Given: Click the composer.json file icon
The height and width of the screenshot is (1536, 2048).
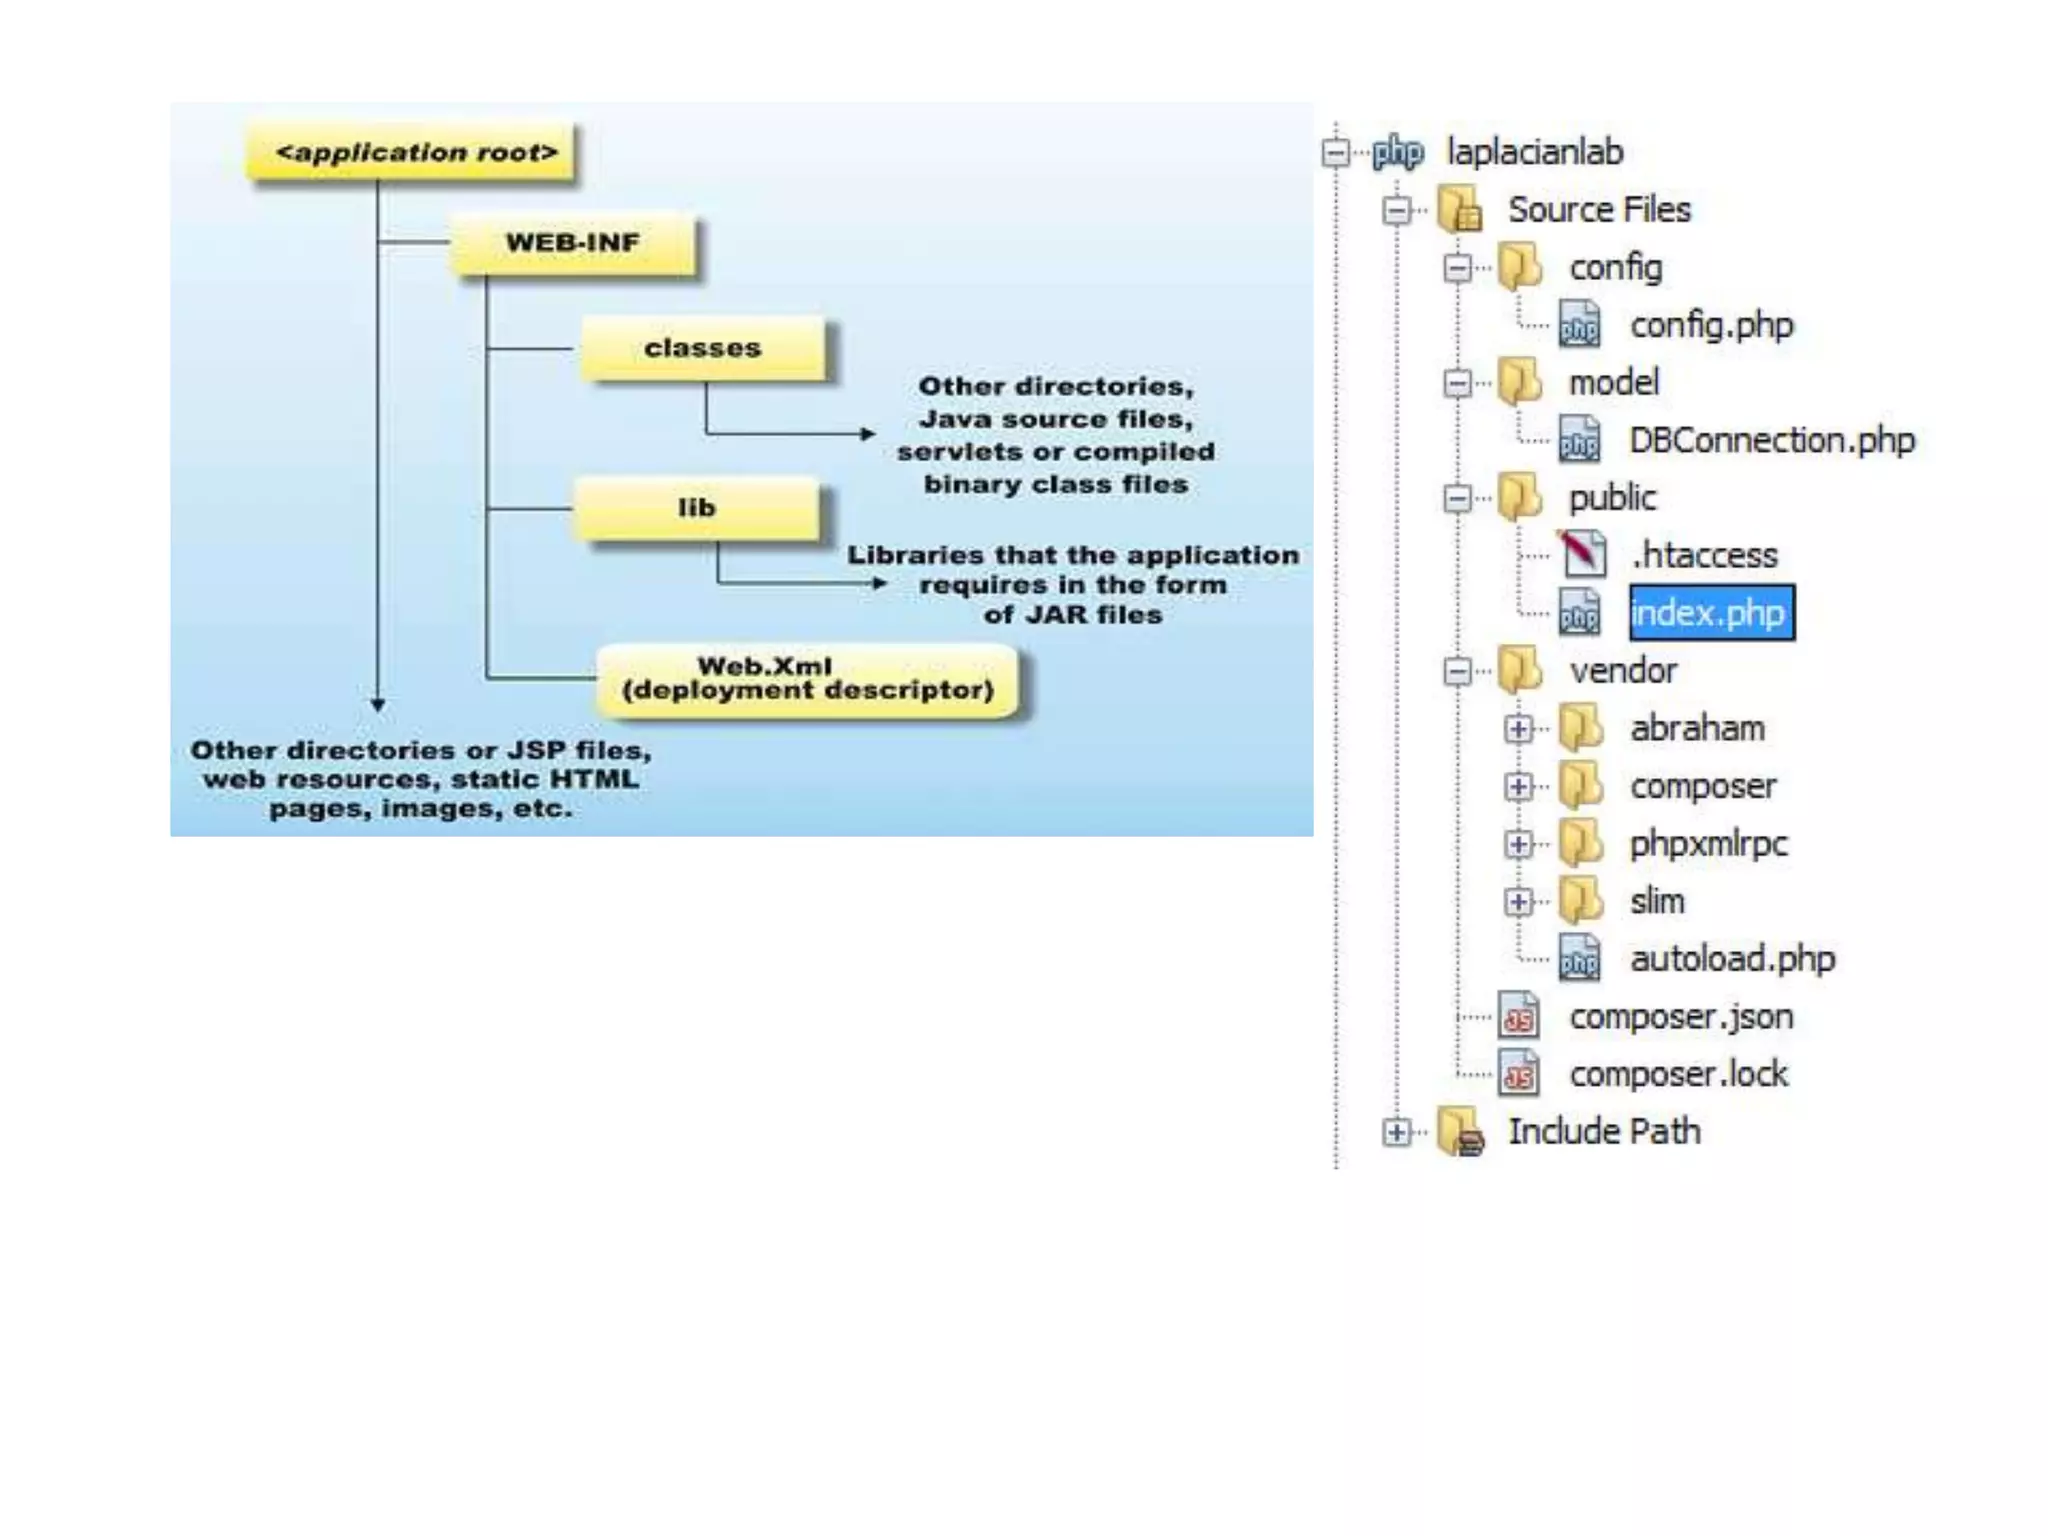Looking at the screenshot, I should click(1519, 1017).
